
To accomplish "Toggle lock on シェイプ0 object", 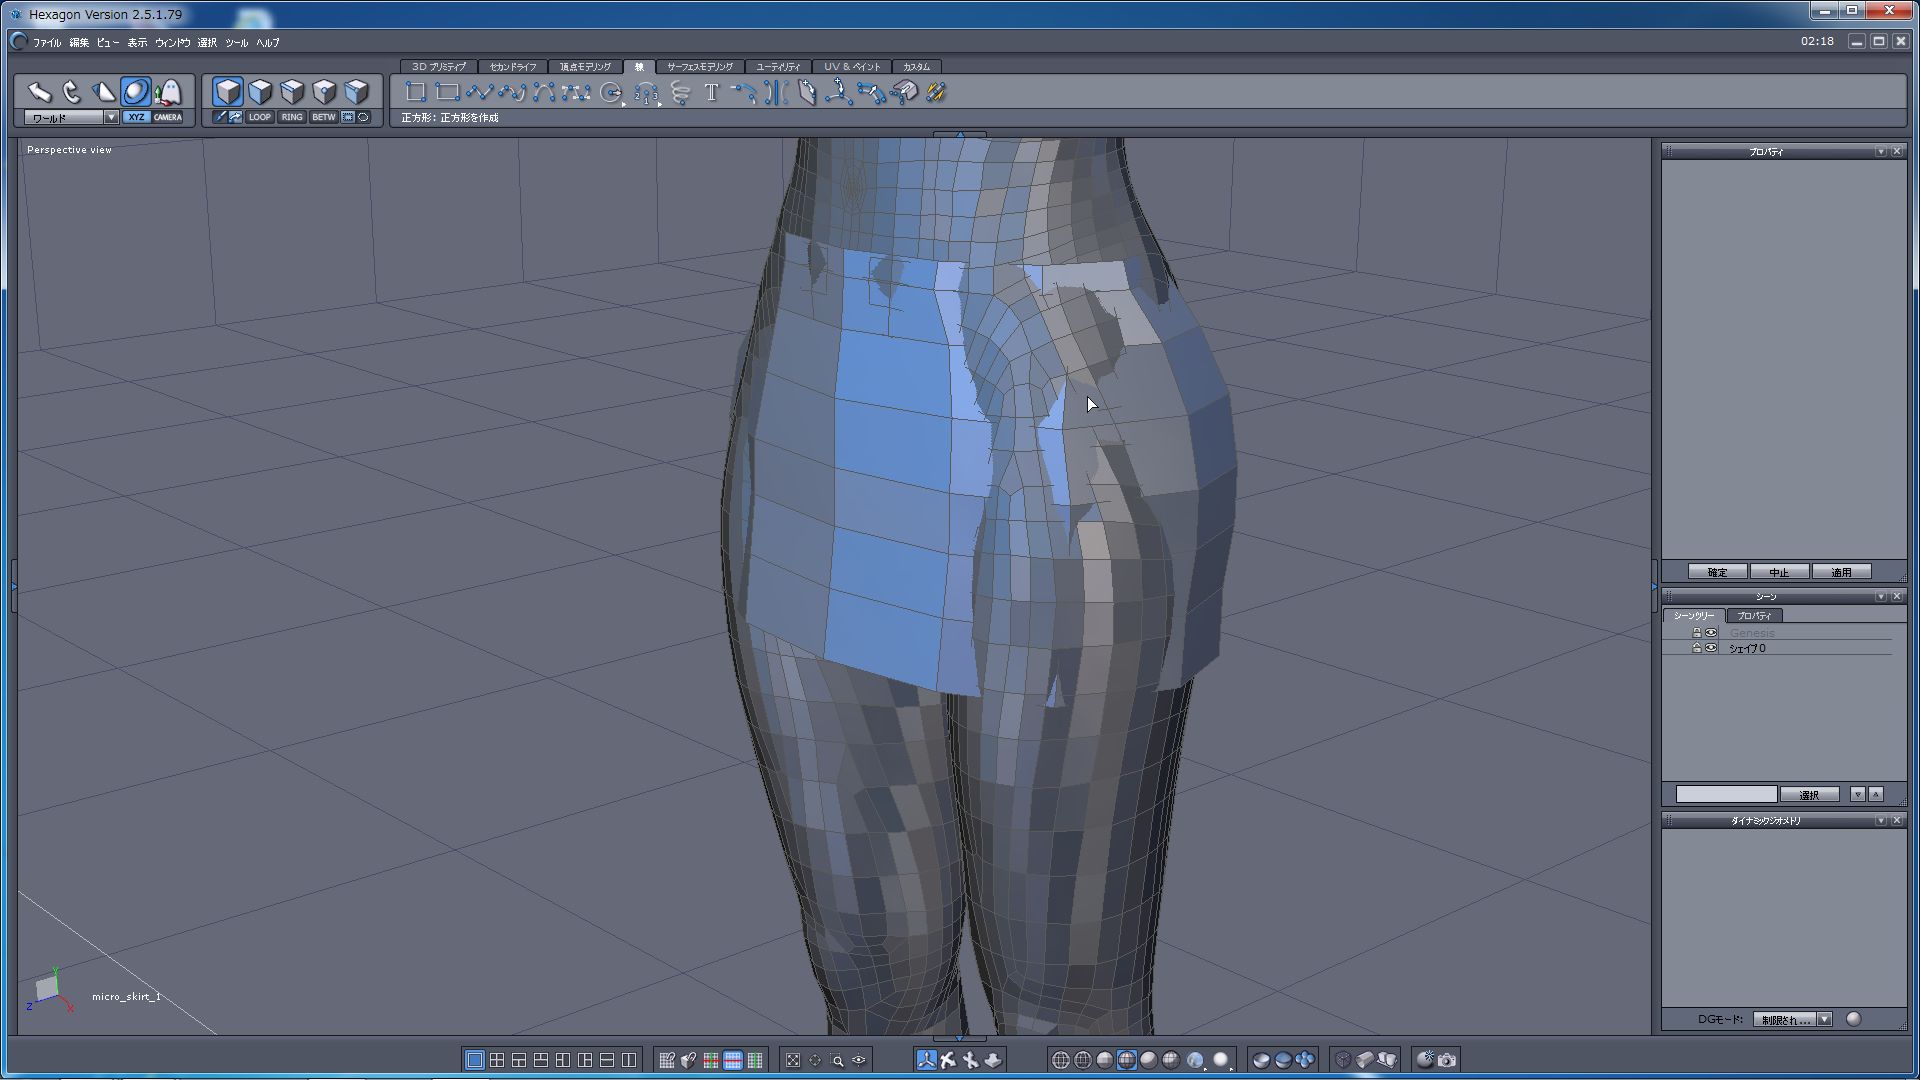I will point(1696,648).
